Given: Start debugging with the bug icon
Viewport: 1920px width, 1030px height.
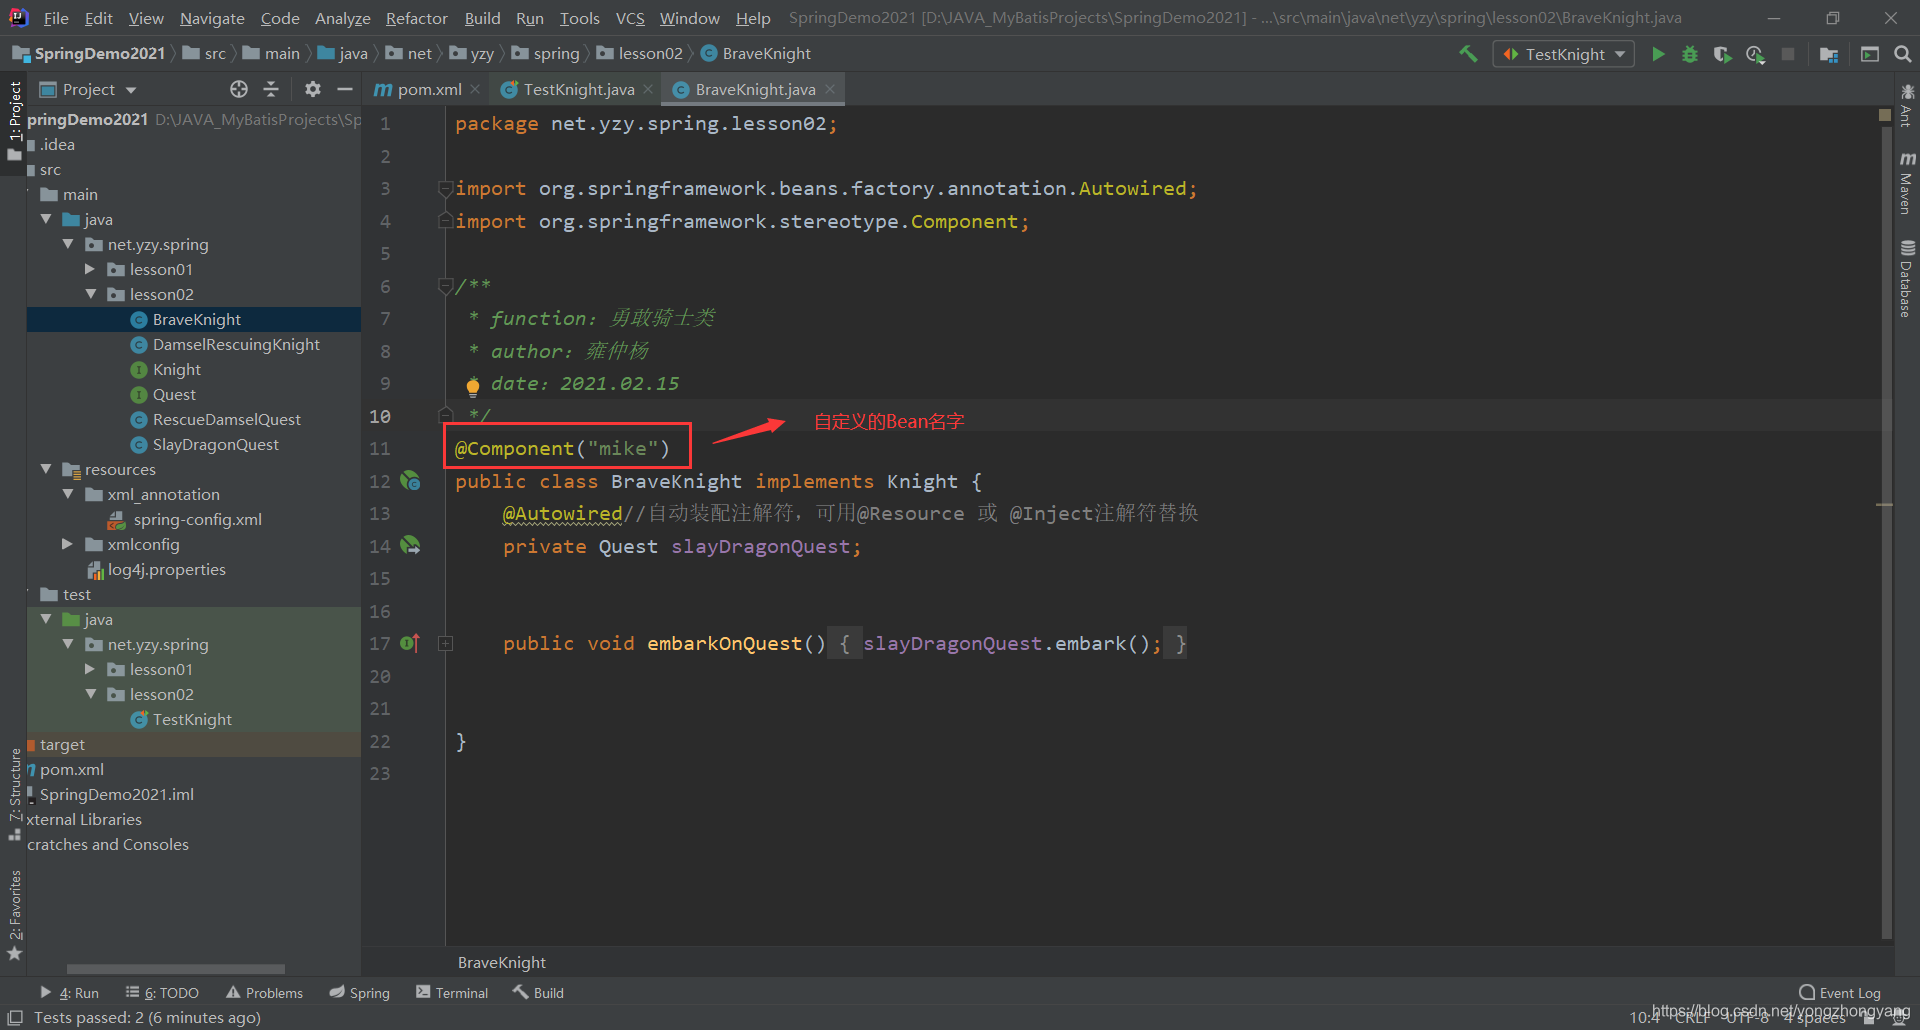Looking at the screenshot, I should point(1690,54).
